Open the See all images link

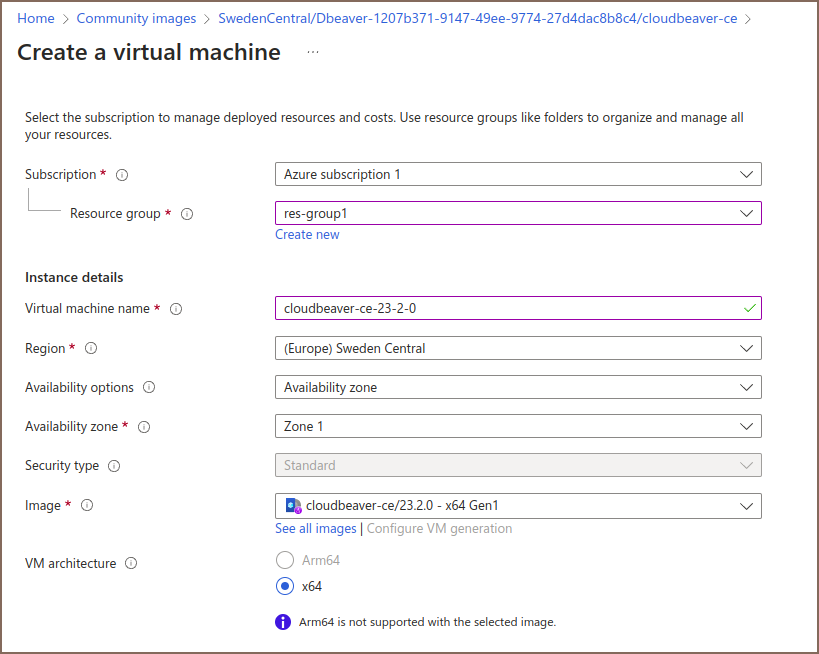tap(315, 528)
